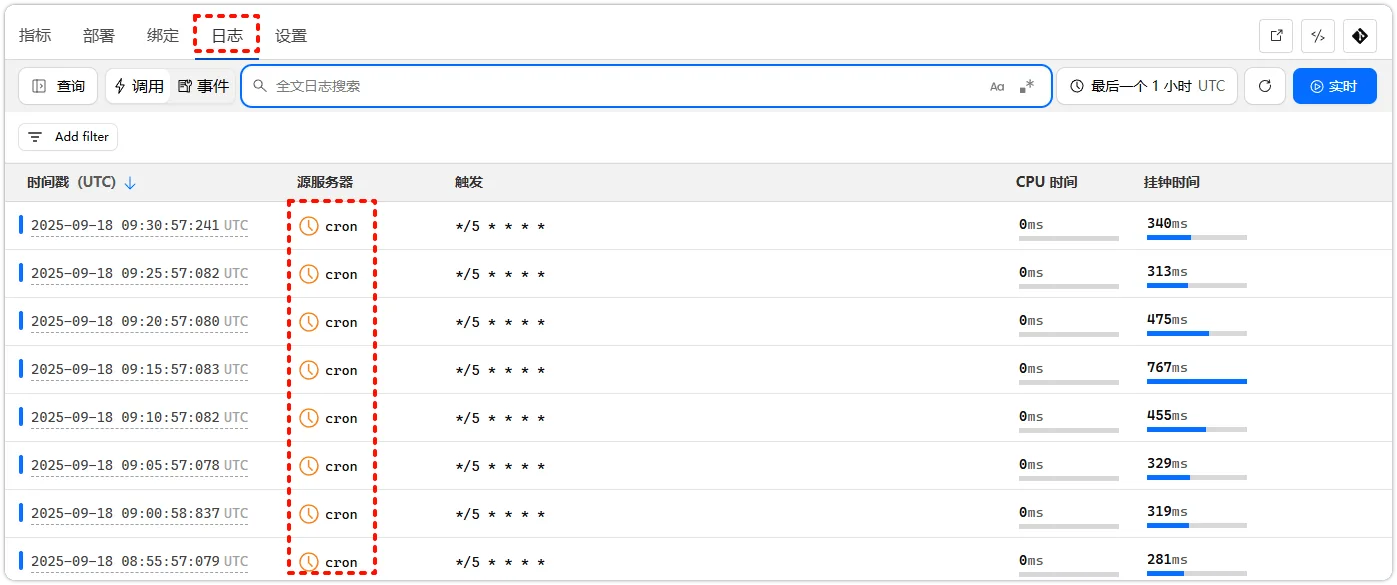Toggle case sensitivity with the Aa control
The width and height of the screenshot is (1397, 585).
pyautogui.click(x=996, y=86)
